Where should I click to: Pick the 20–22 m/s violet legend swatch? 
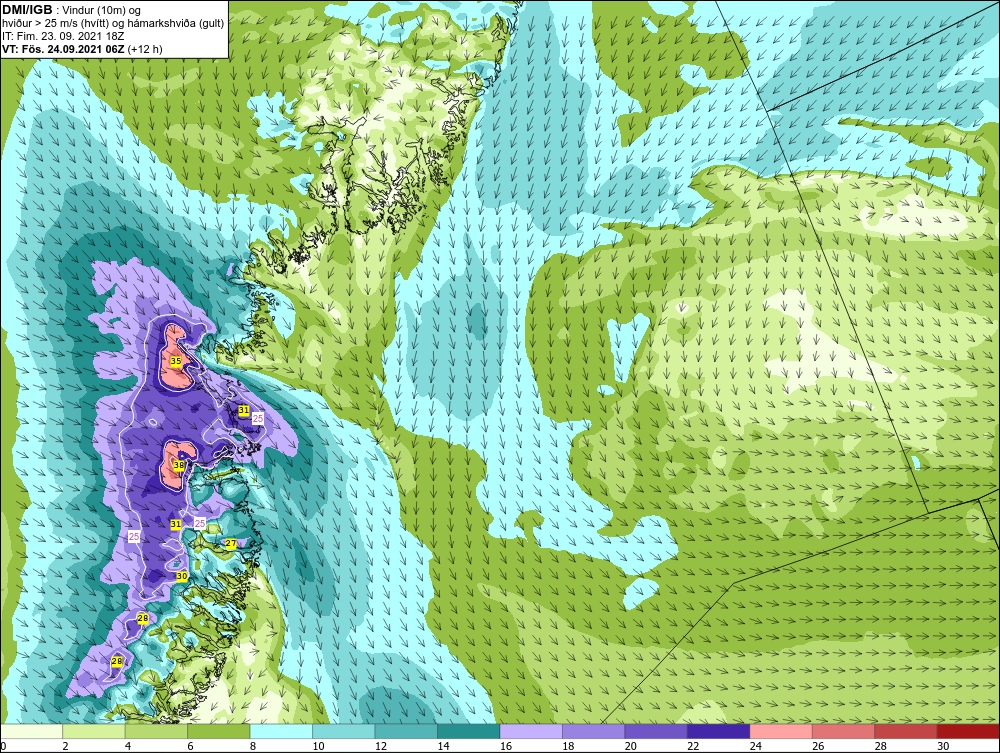[x=656, y=731]
